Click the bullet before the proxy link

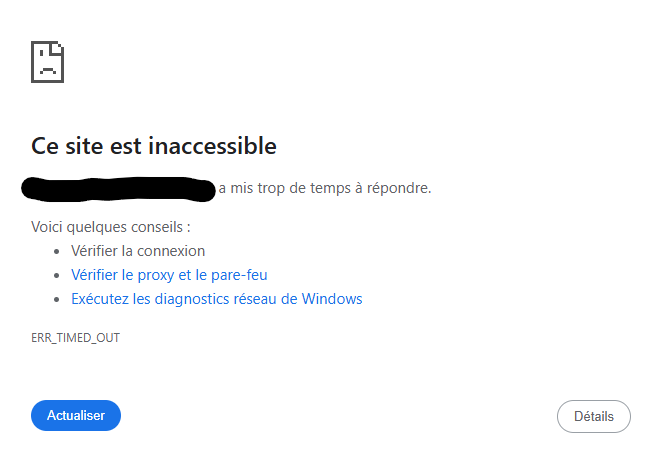pyautogui.click(x=57, y=275)
